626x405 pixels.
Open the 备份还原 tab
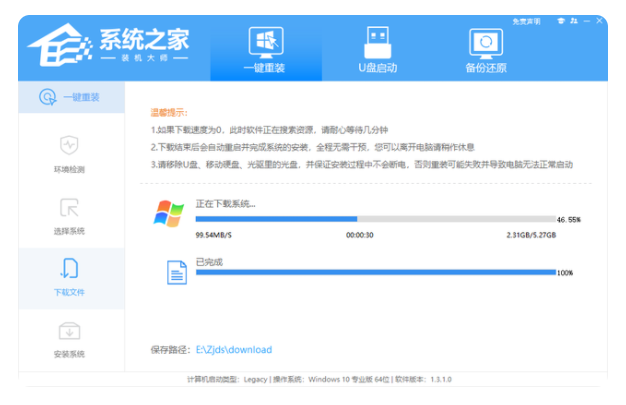[x=485, y=50]
